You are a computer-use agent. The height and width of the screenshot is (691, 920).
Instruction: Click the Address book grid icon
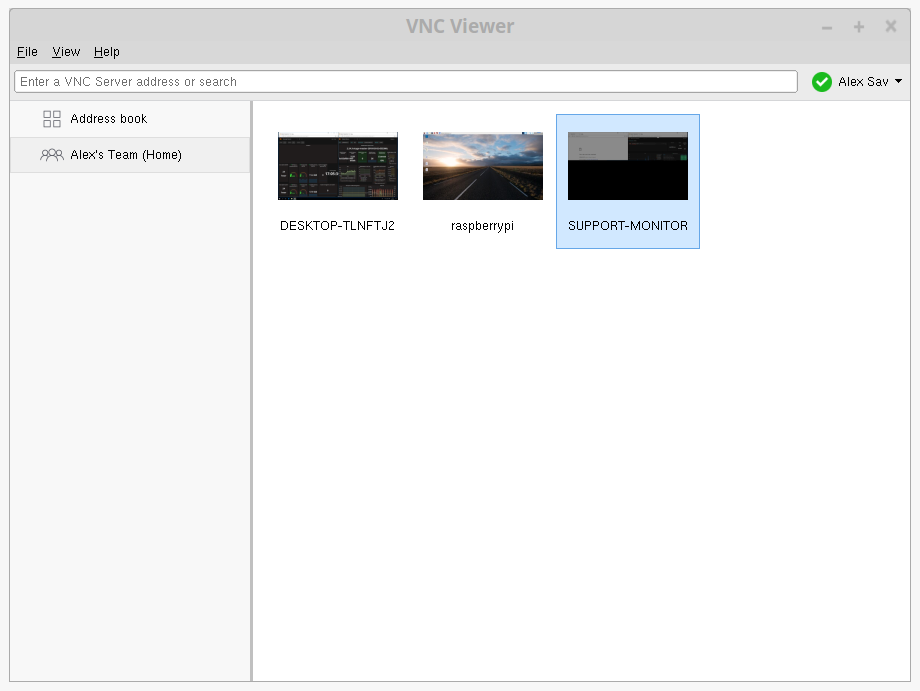(x=52, y=119)
